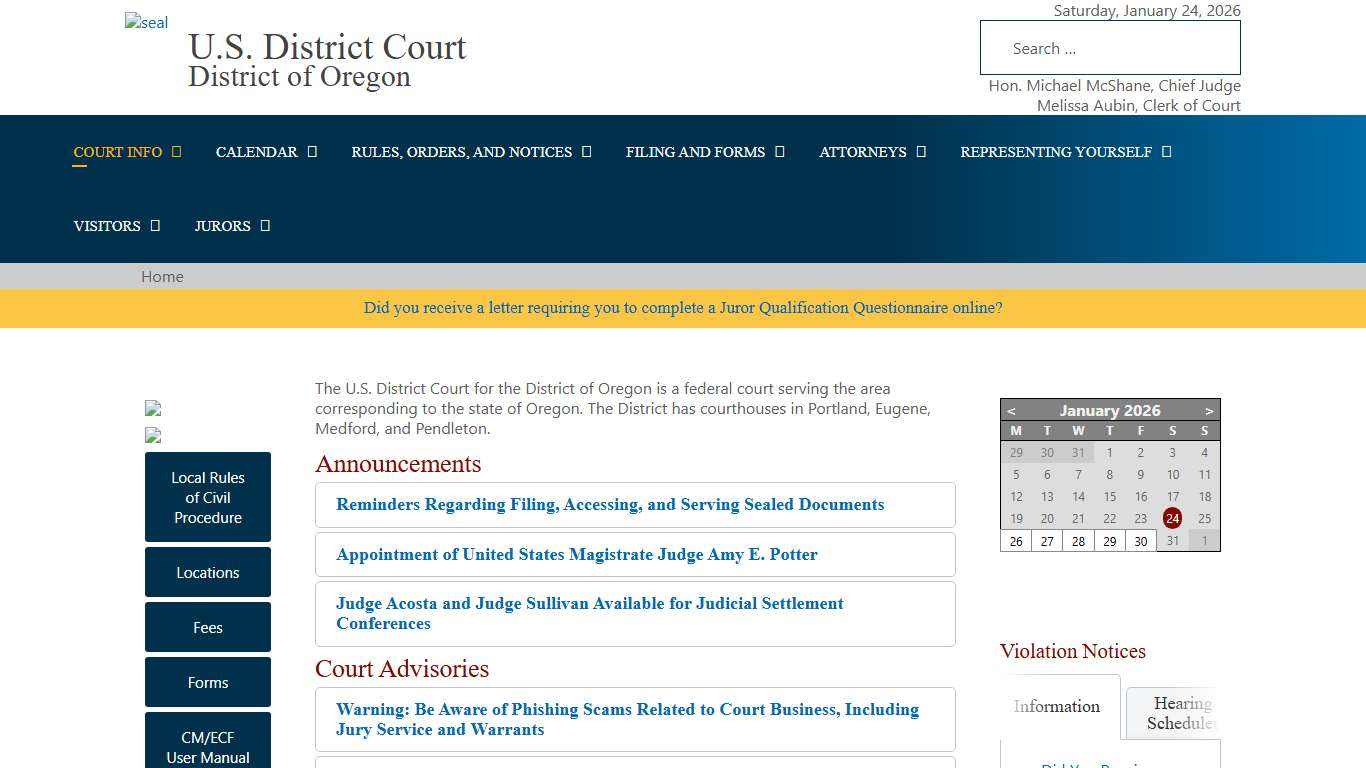Viewport: 1366px width, 768px height.
Task: Open the Representing Yourself dropdown
Action: [1166, 151]
